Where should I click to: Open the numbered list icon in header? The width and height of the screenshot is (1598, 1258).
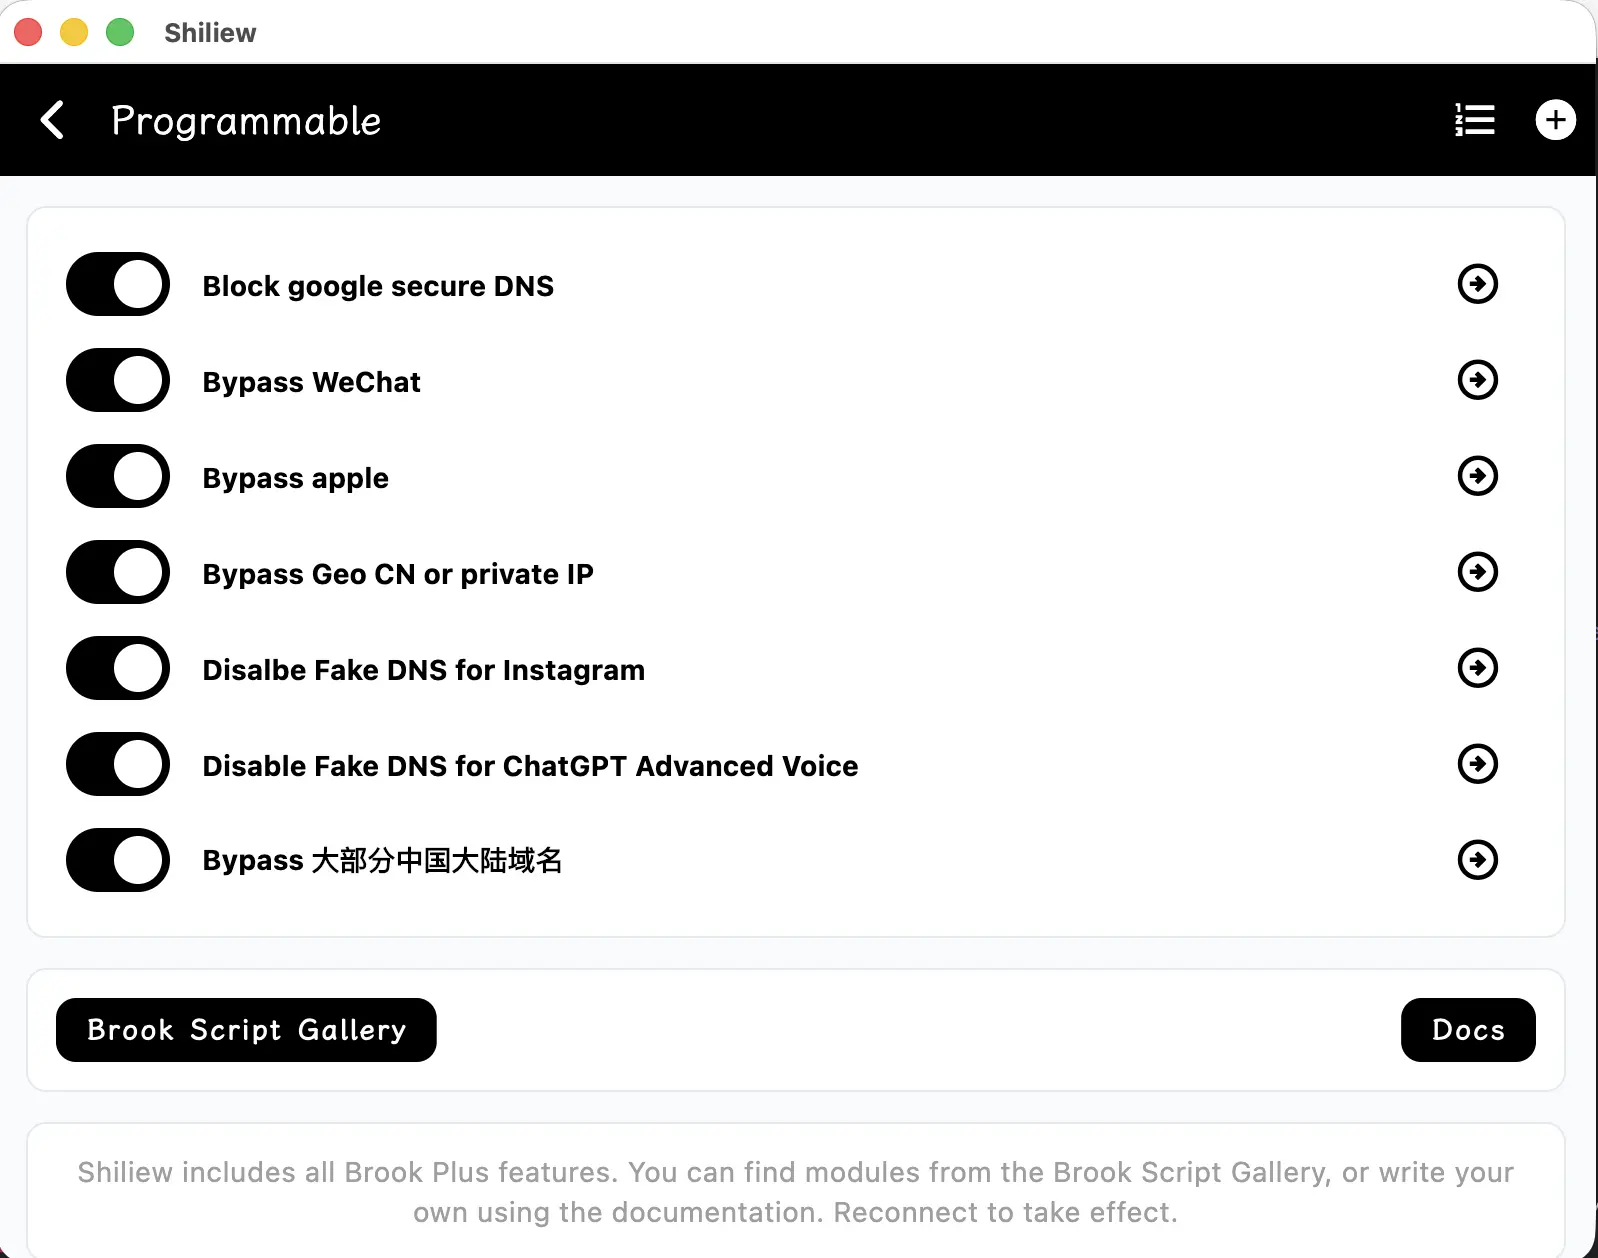(x=1474, y=120)
